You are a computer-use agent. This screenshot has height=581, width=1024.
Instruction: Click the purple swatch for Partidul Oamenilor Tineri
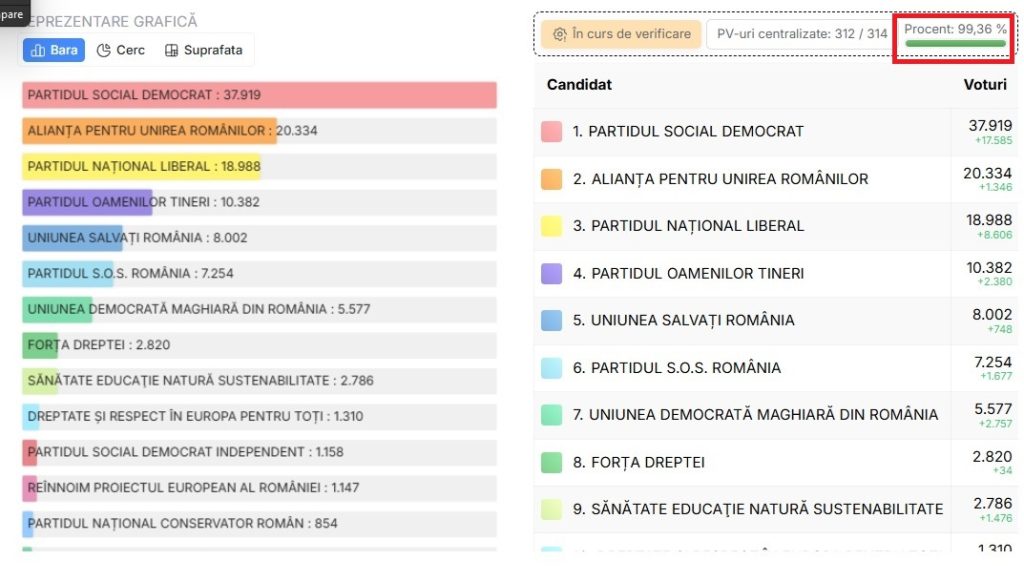tap(551, 273)
